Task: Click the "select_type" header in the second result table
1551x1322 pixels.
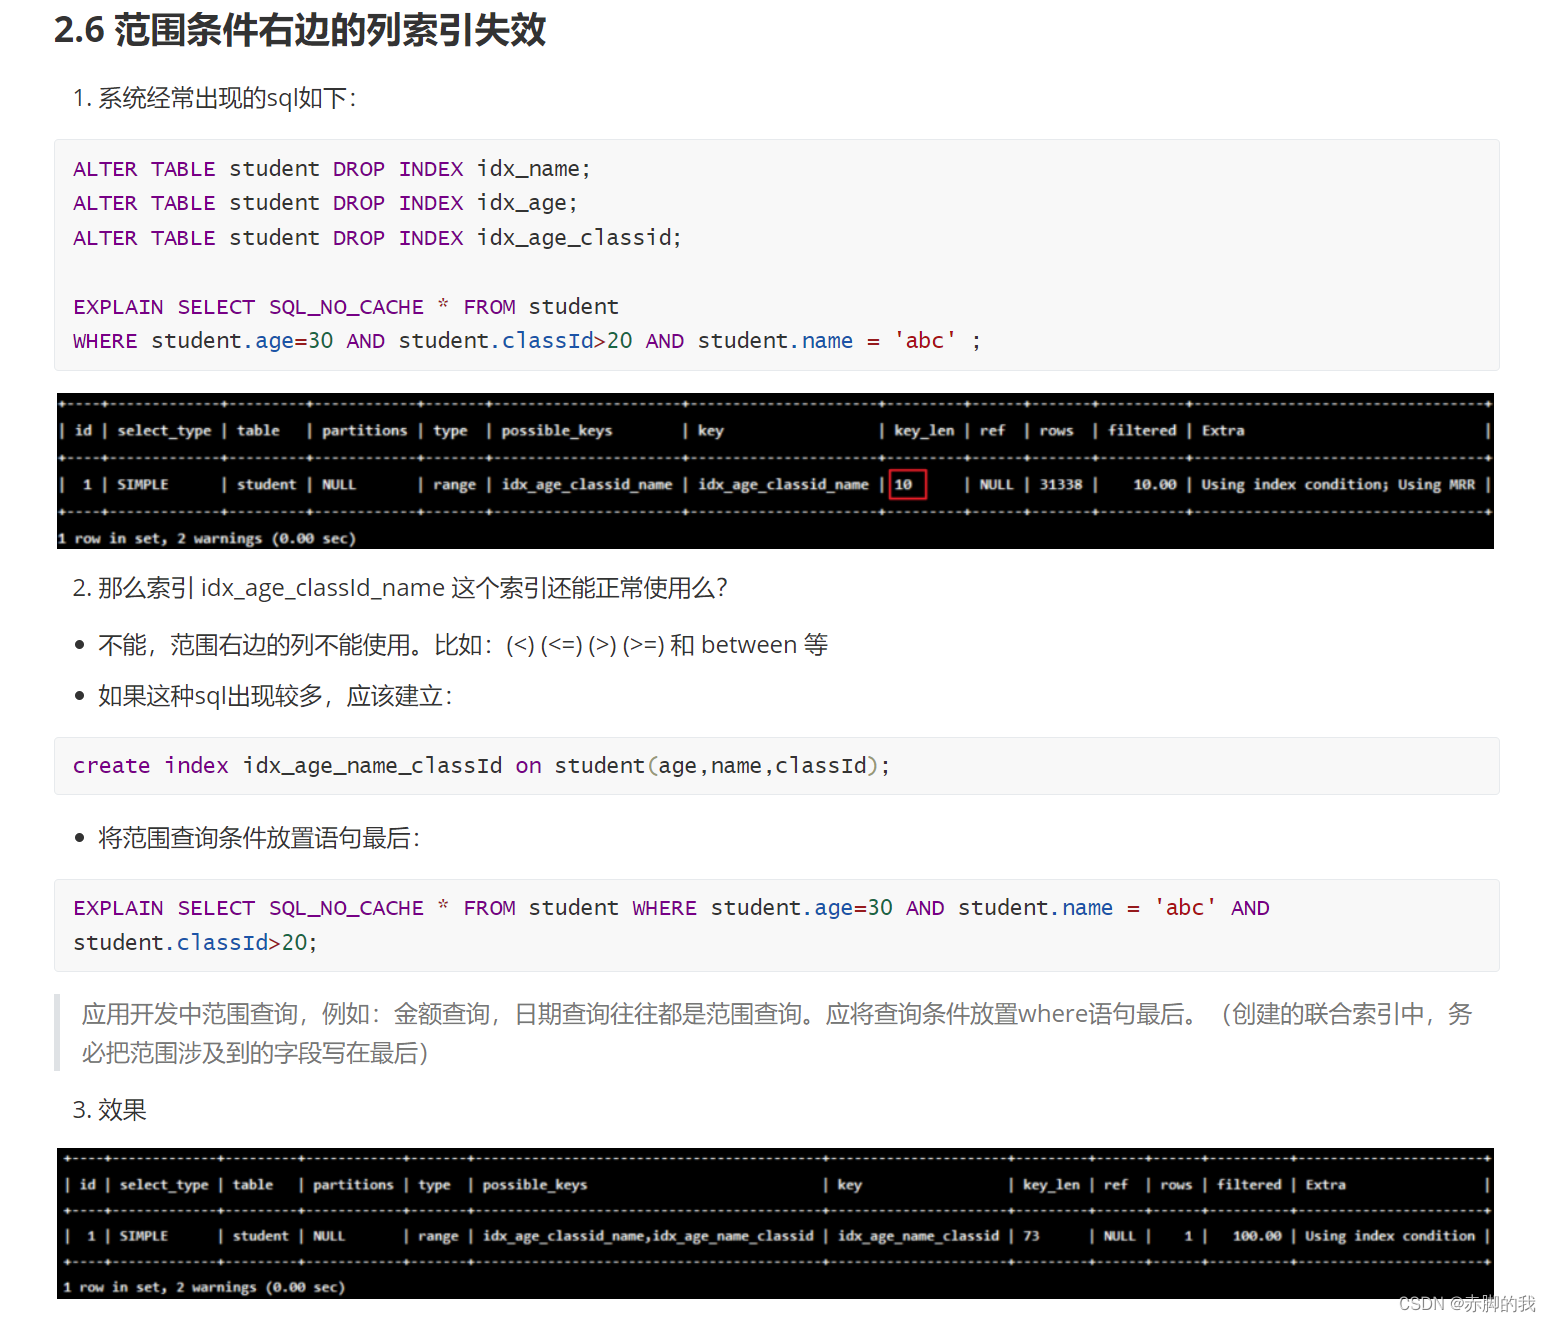Action: pos(164,1185)
